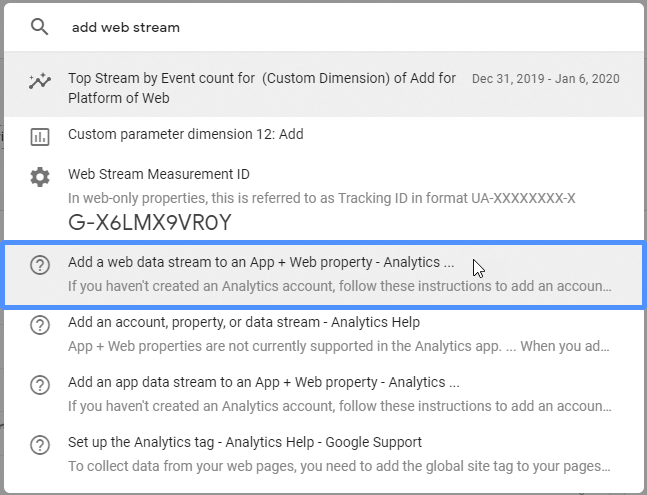647x495 pixels.
Task: Click the "To collect data from your web pages" snippet
Action: [339, 467]
